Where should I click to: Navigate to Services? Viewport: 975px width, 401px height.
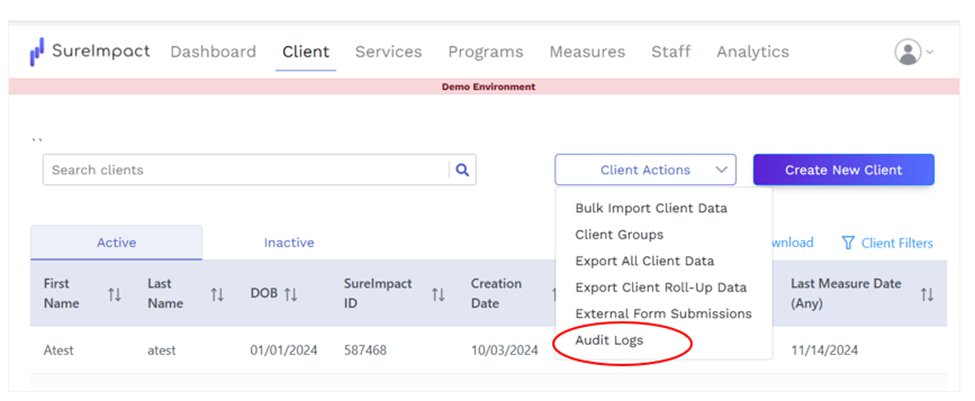coord(389,52)
